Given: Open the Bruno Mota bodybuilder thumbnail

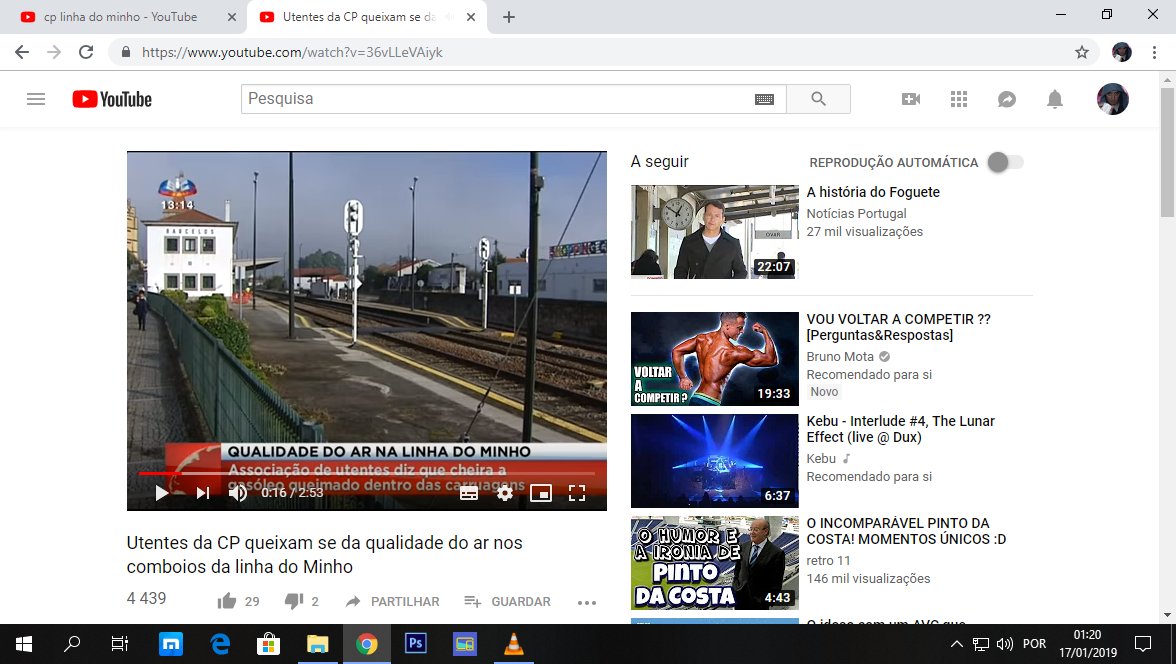Looking at the screenshot, I should (x=715, y=359).
